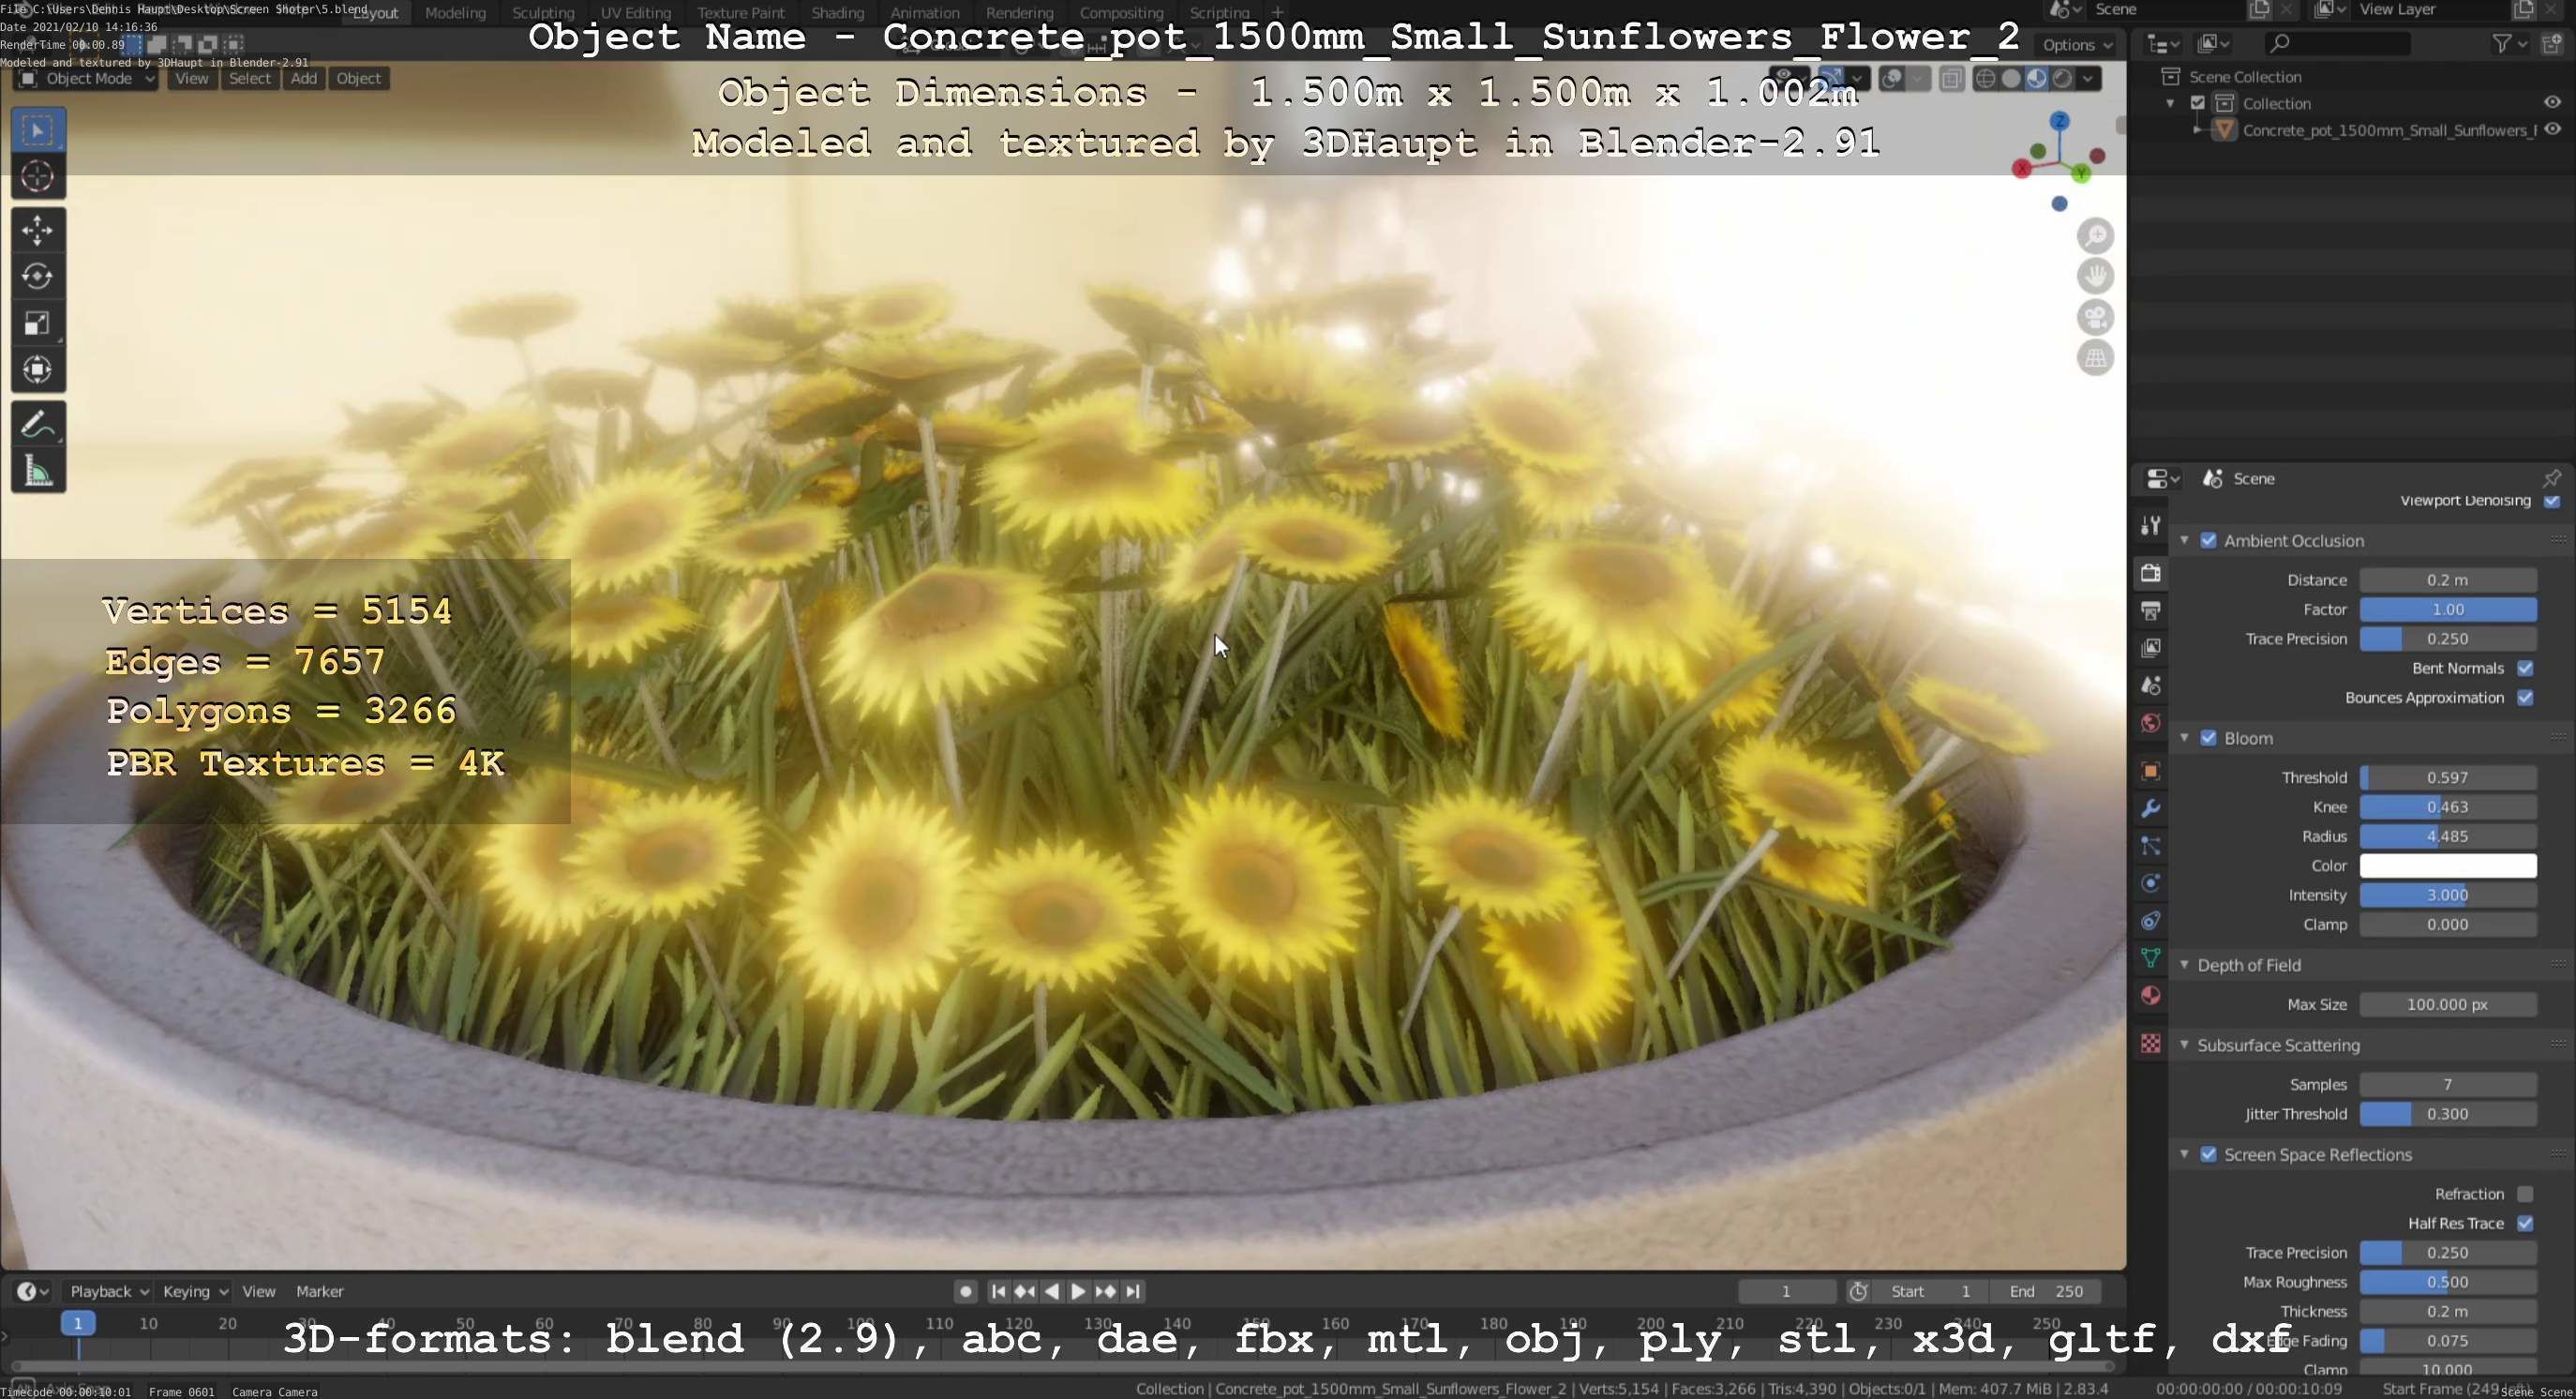Viewport: 2576px width, 1399px height.
Task: Collapse the Collection tree in outliner
Action: pos(2170,104)
